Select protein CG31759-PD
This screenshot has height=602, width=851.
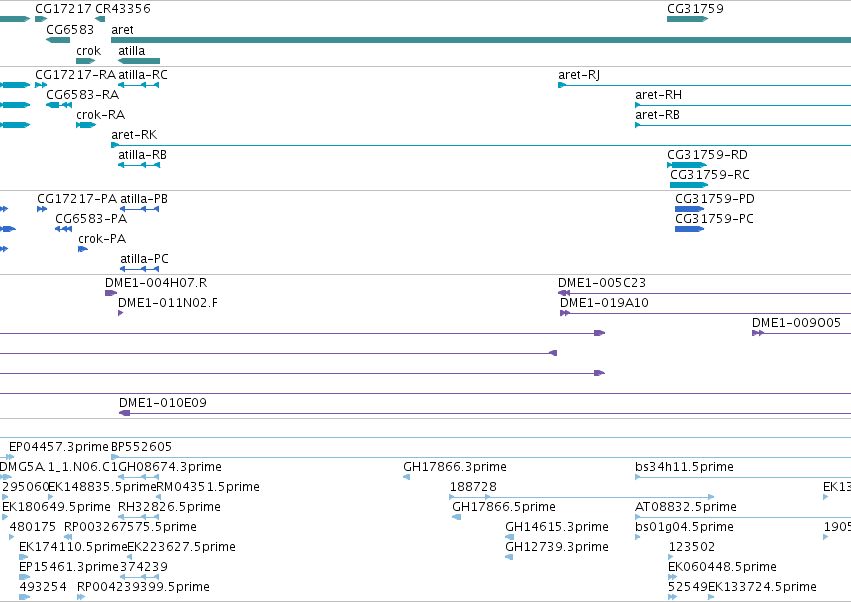(689, 209)
